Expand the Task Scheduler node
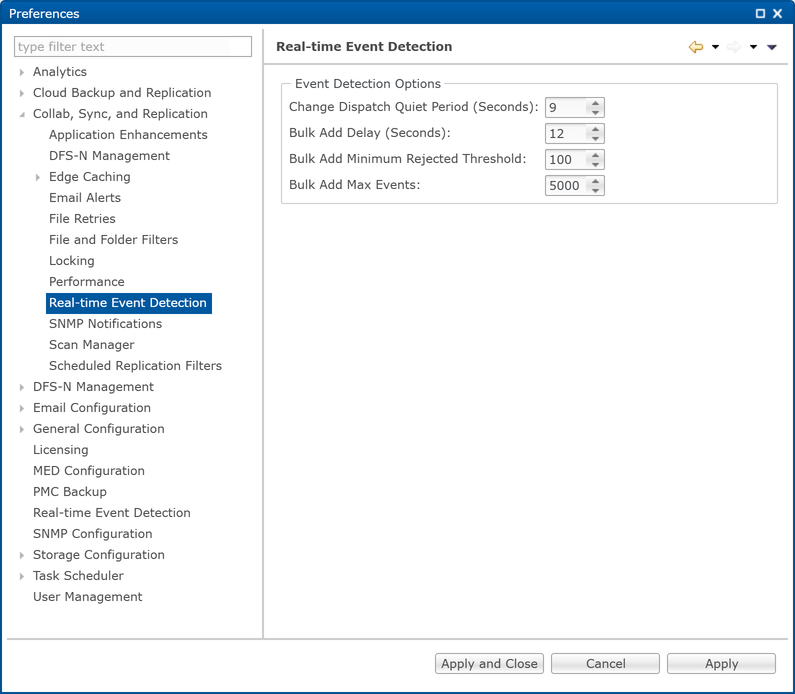 click(22, 576)
